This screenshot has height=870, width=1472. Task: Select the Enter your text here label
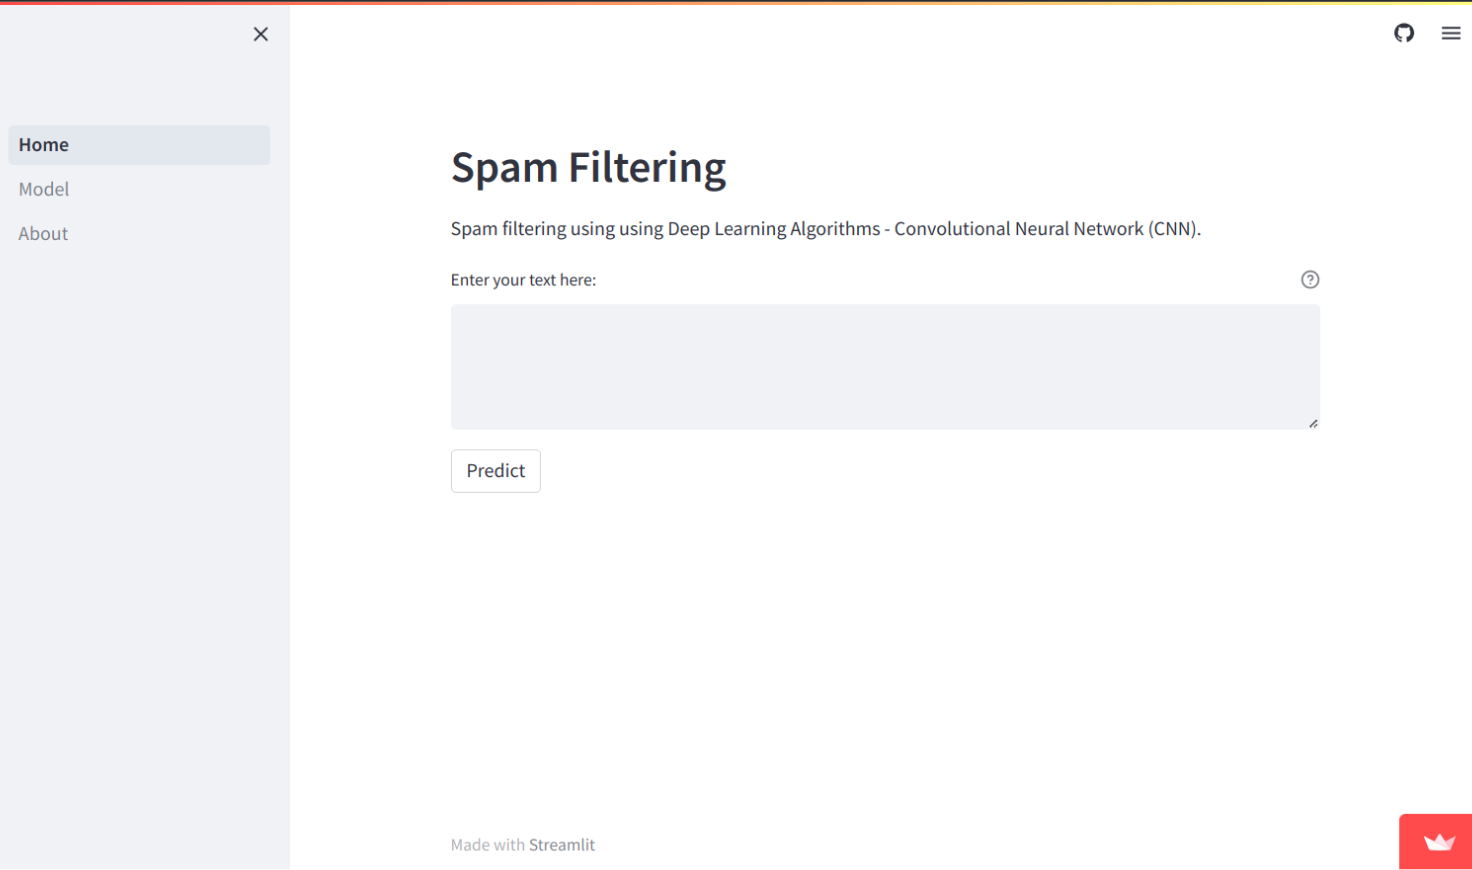click(x=523, y=280)
